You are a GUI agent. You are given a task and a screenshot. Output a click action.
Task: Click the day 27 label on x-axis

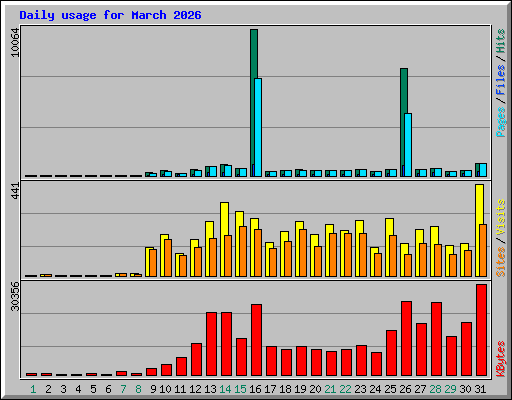(x=420, y=389)
